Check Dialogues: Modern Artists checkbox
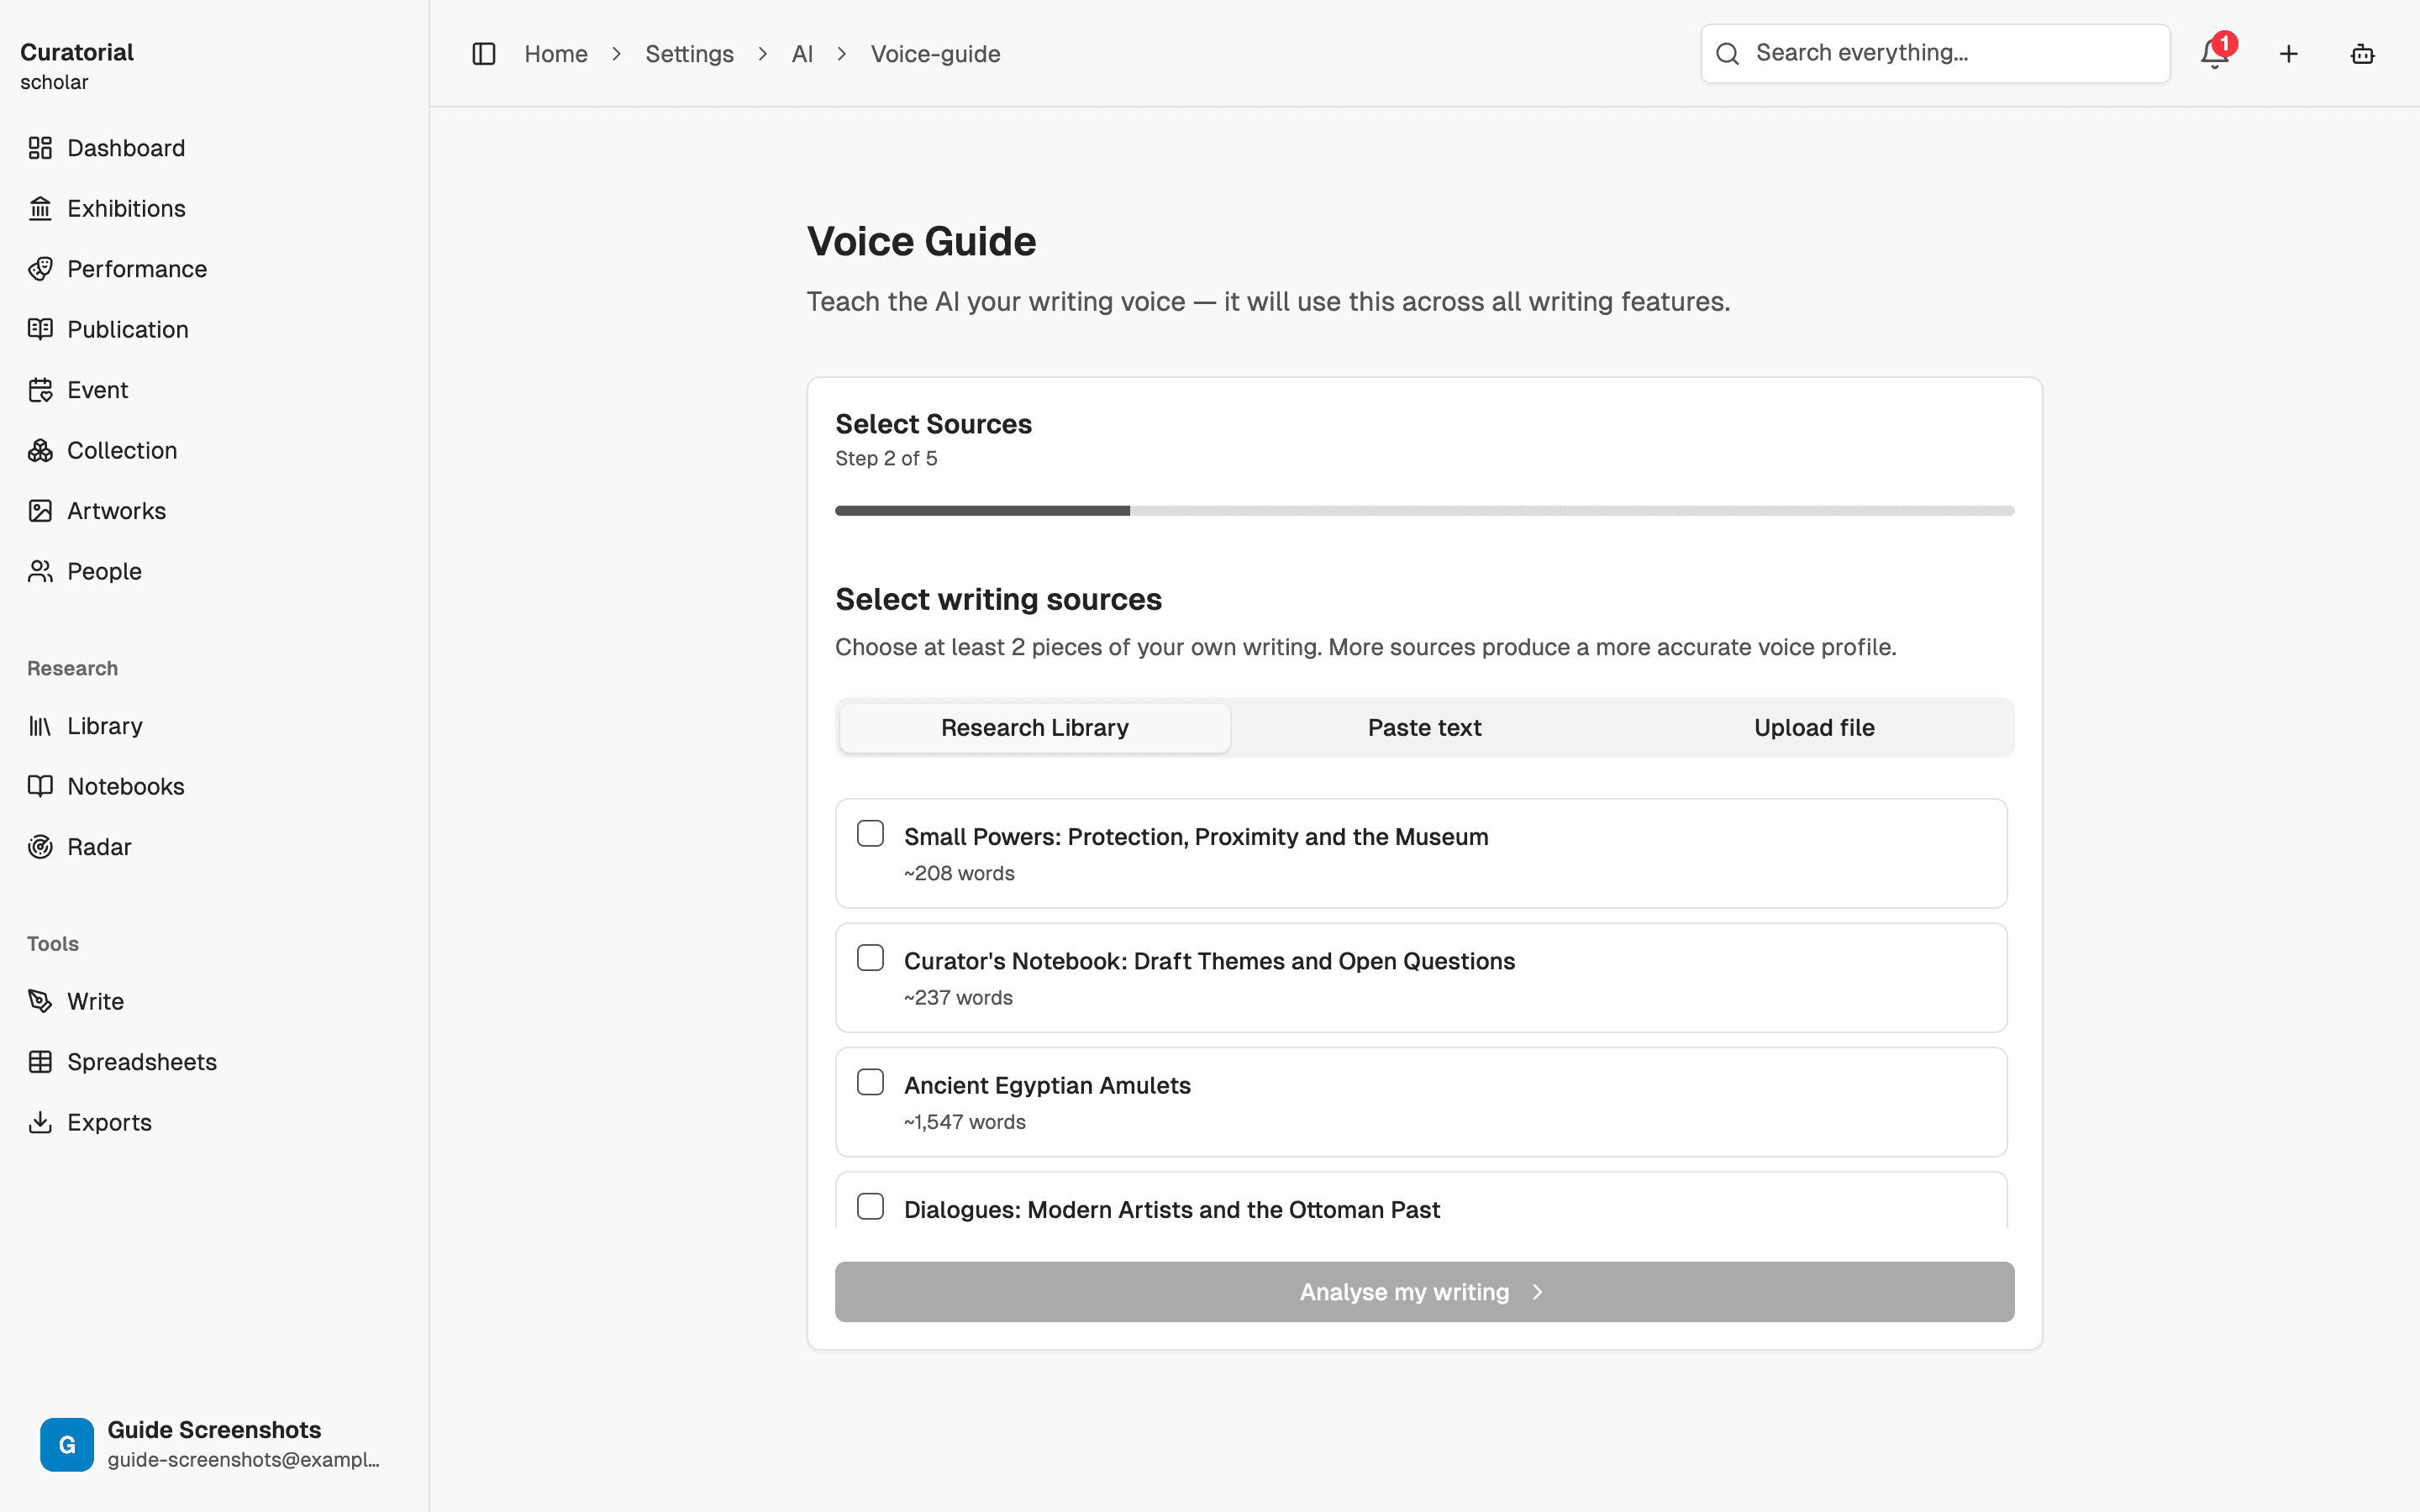 (x=870, y=1206)
